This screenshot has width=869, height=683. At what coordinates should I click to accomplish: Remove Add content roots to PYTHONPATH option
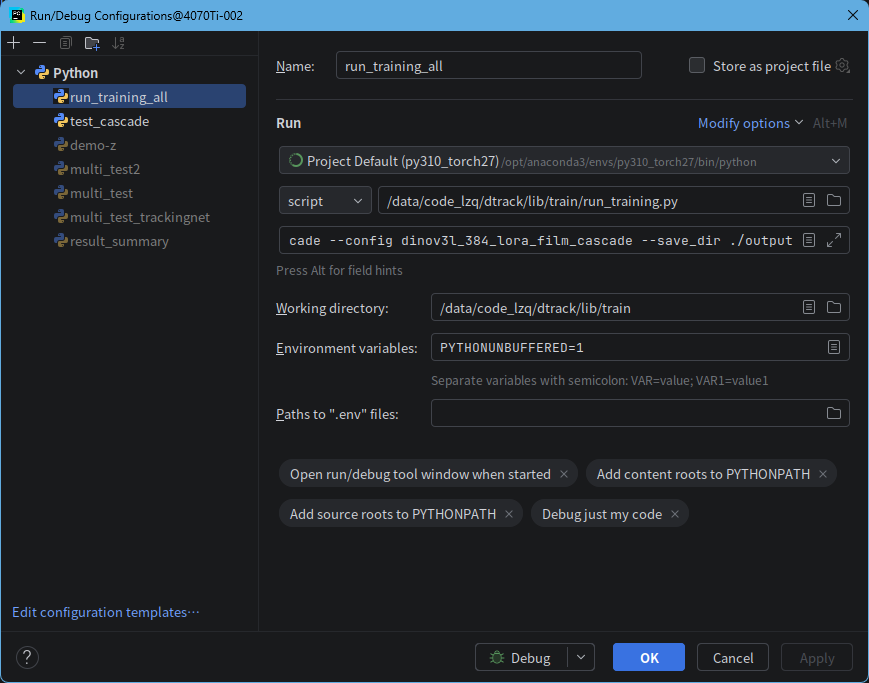(x=823, y=474)
